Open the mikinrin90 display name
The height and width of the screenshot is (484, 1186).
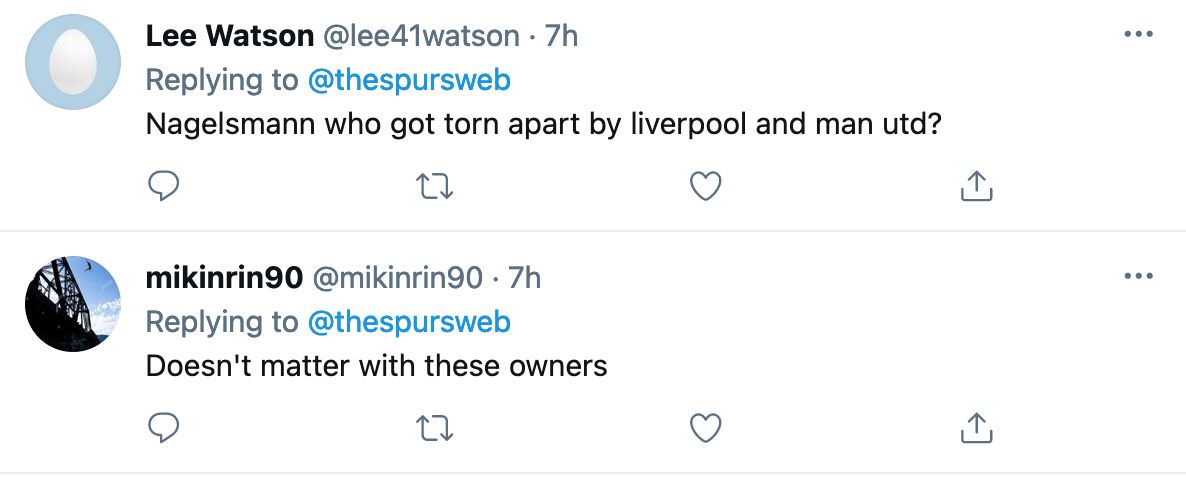pos(224,278)
